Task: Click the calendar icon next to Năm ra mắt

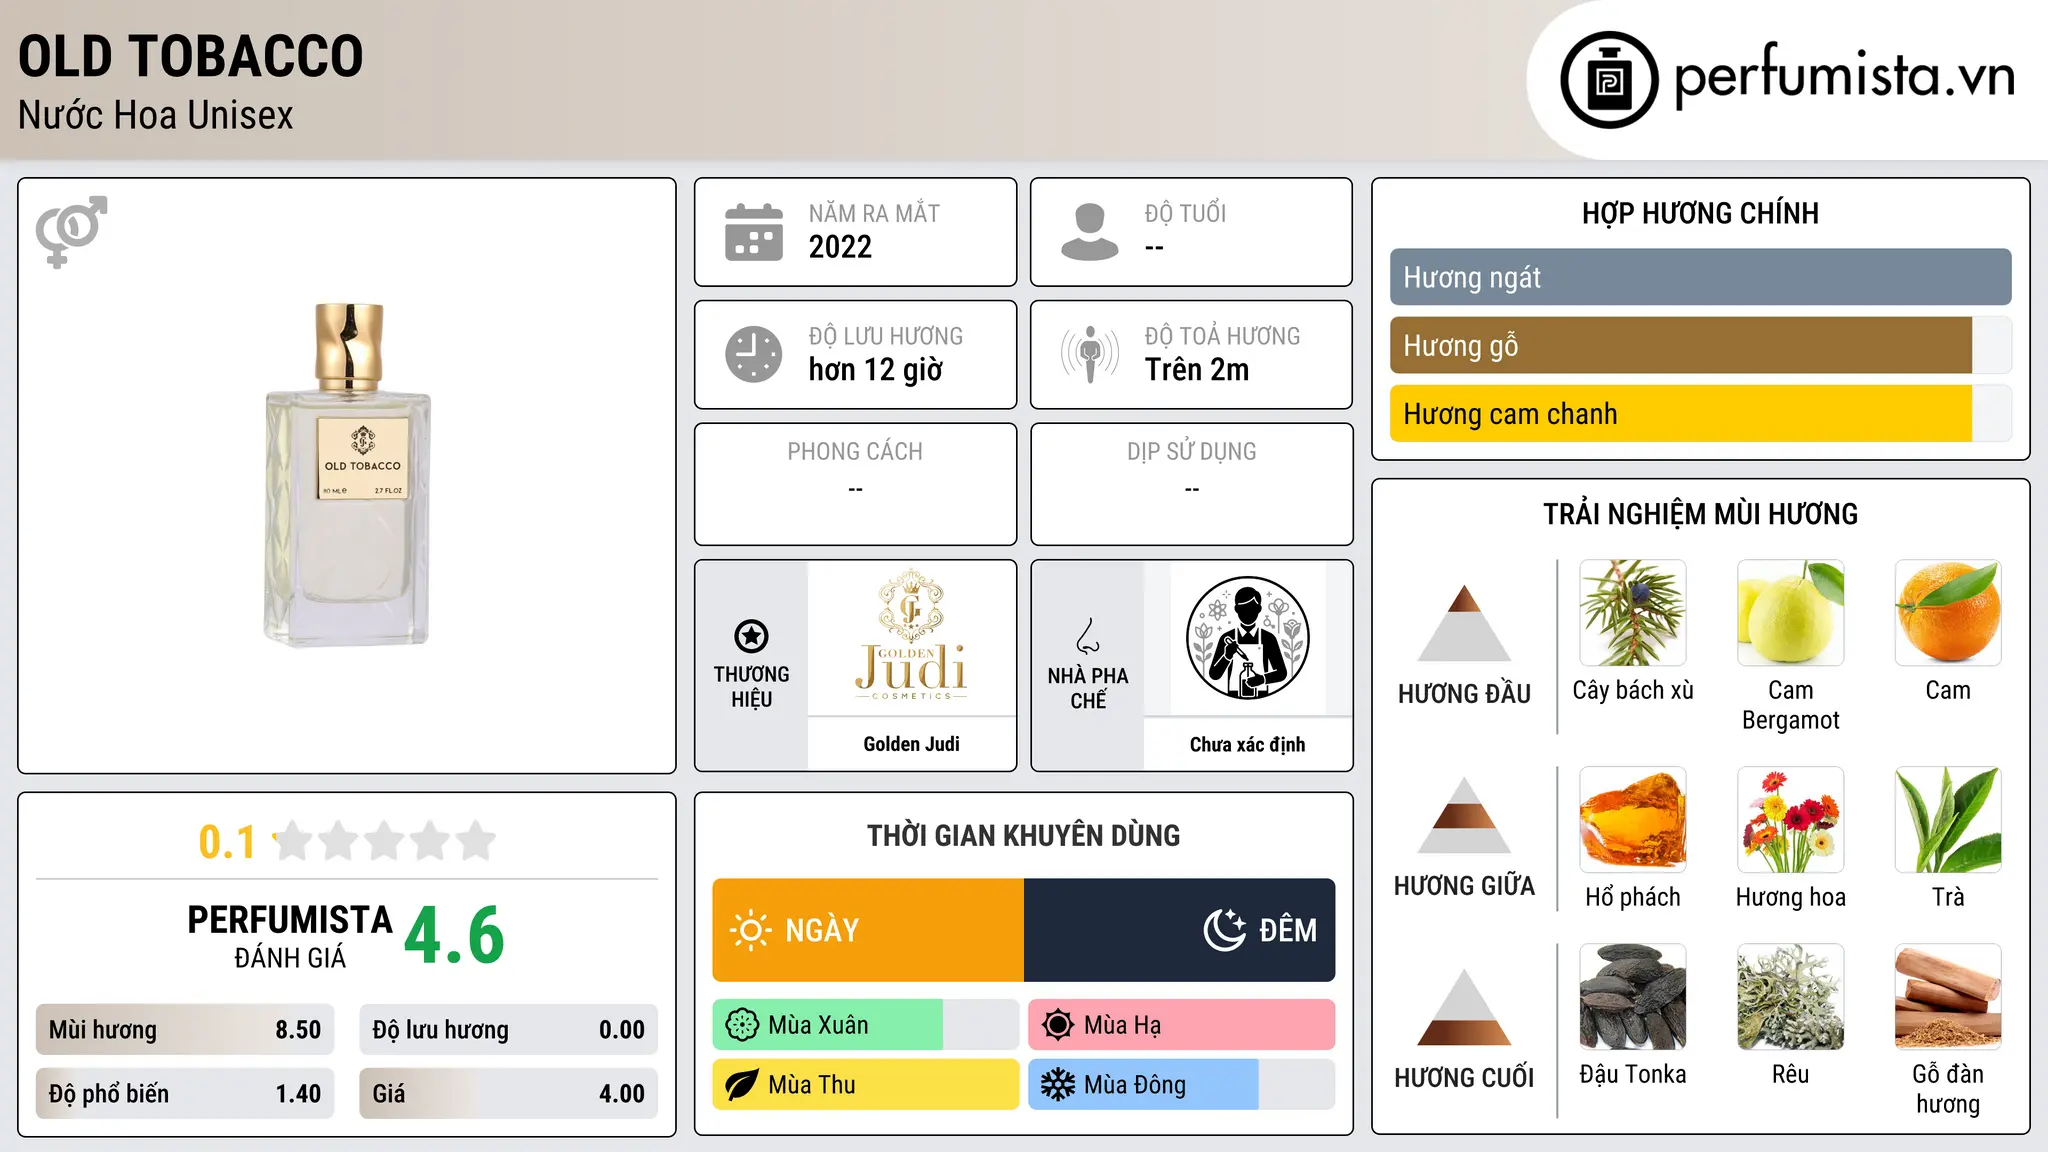Action: click(x=754, y=232)
